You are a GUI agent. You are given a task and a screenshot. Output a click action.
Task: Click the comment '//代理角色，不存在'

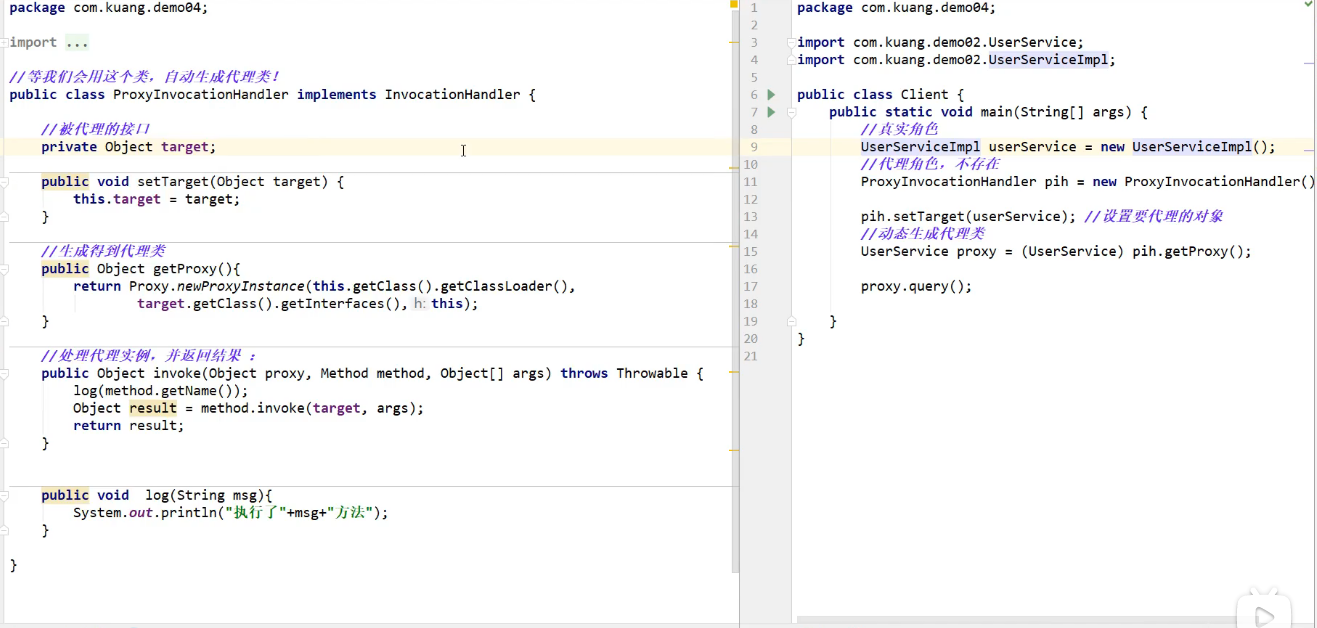point(930,165)
